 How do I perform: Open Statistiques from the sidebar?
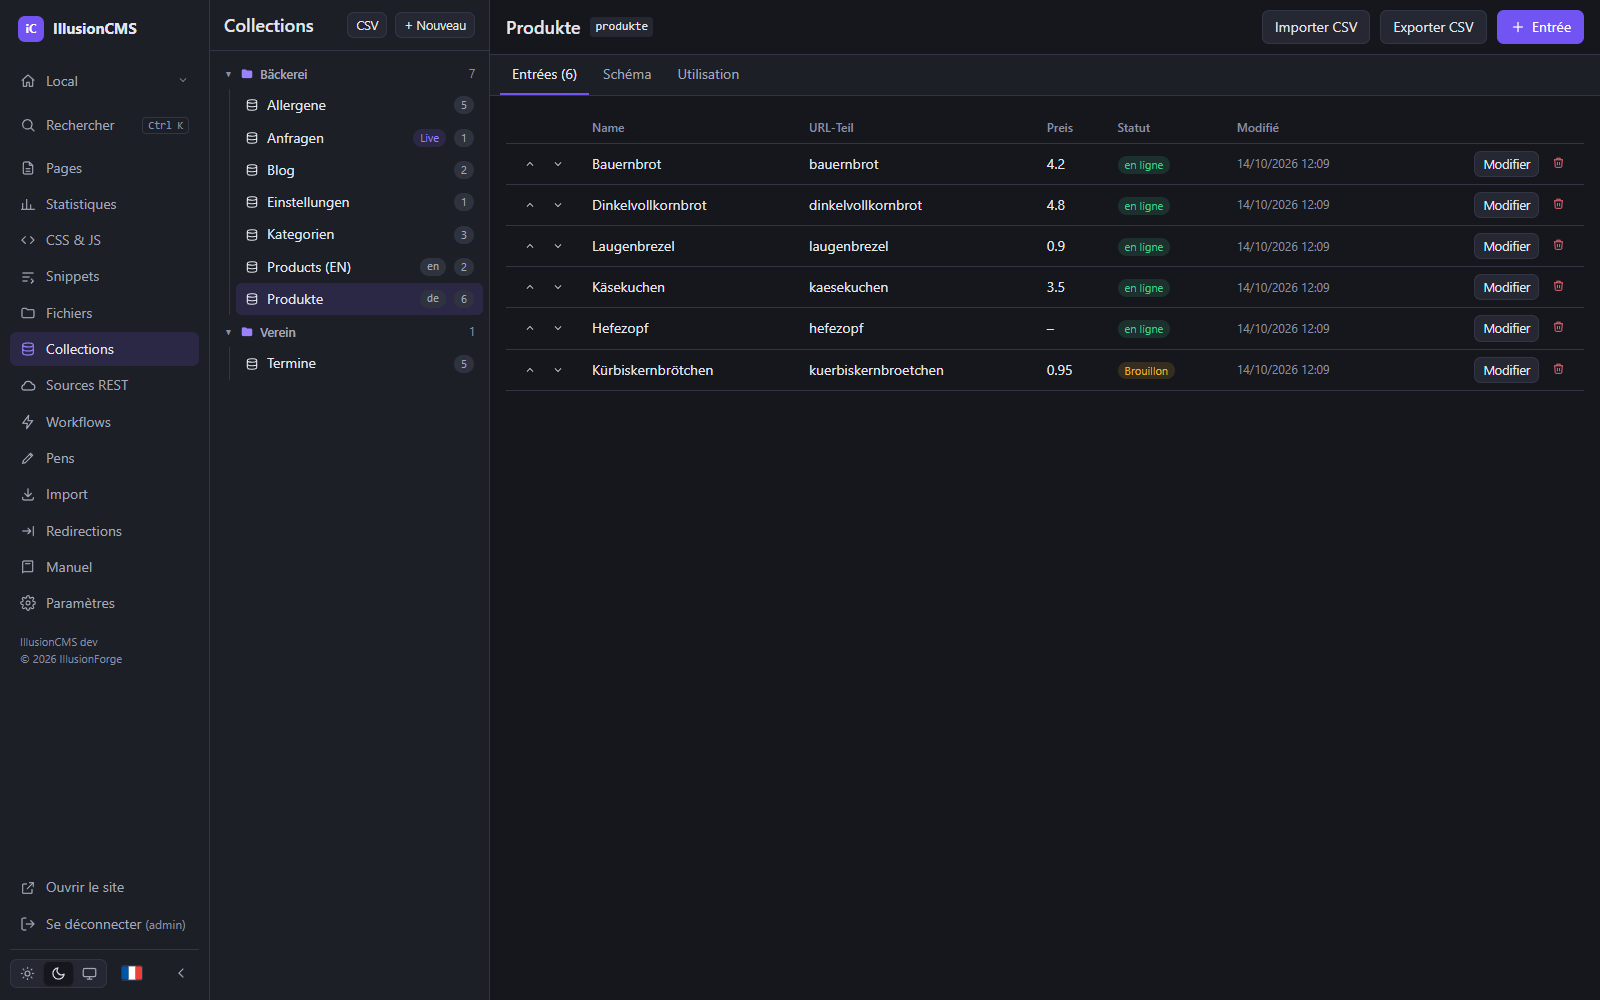pyautogui.click(x=104, y=204)
